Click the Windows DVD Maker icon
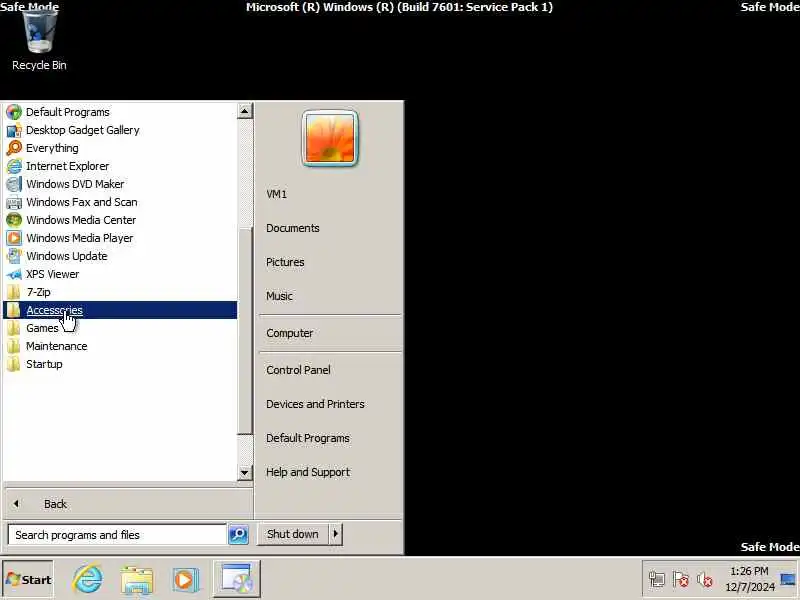Screen dimensions: 800x600 (14, 184)
